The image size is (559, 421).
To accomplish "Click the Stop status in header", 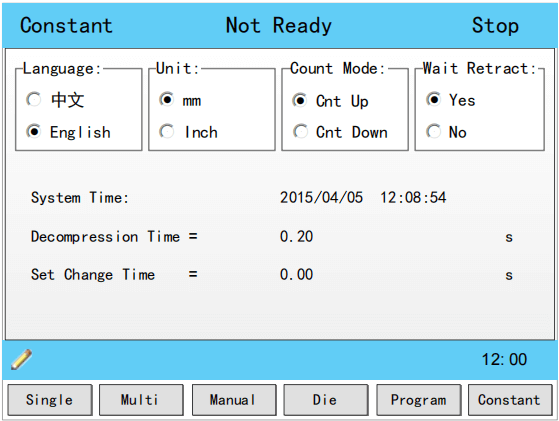I will (495, 26).
